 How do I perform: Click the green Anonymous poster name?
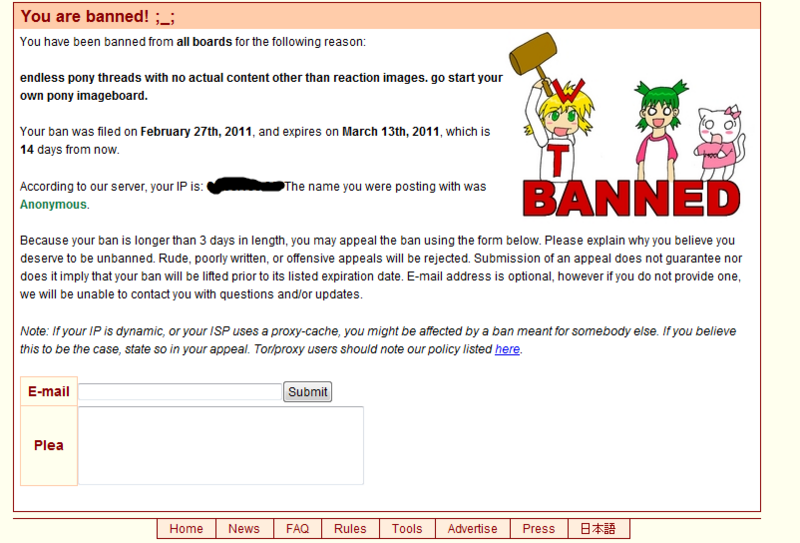click(53, 204)
